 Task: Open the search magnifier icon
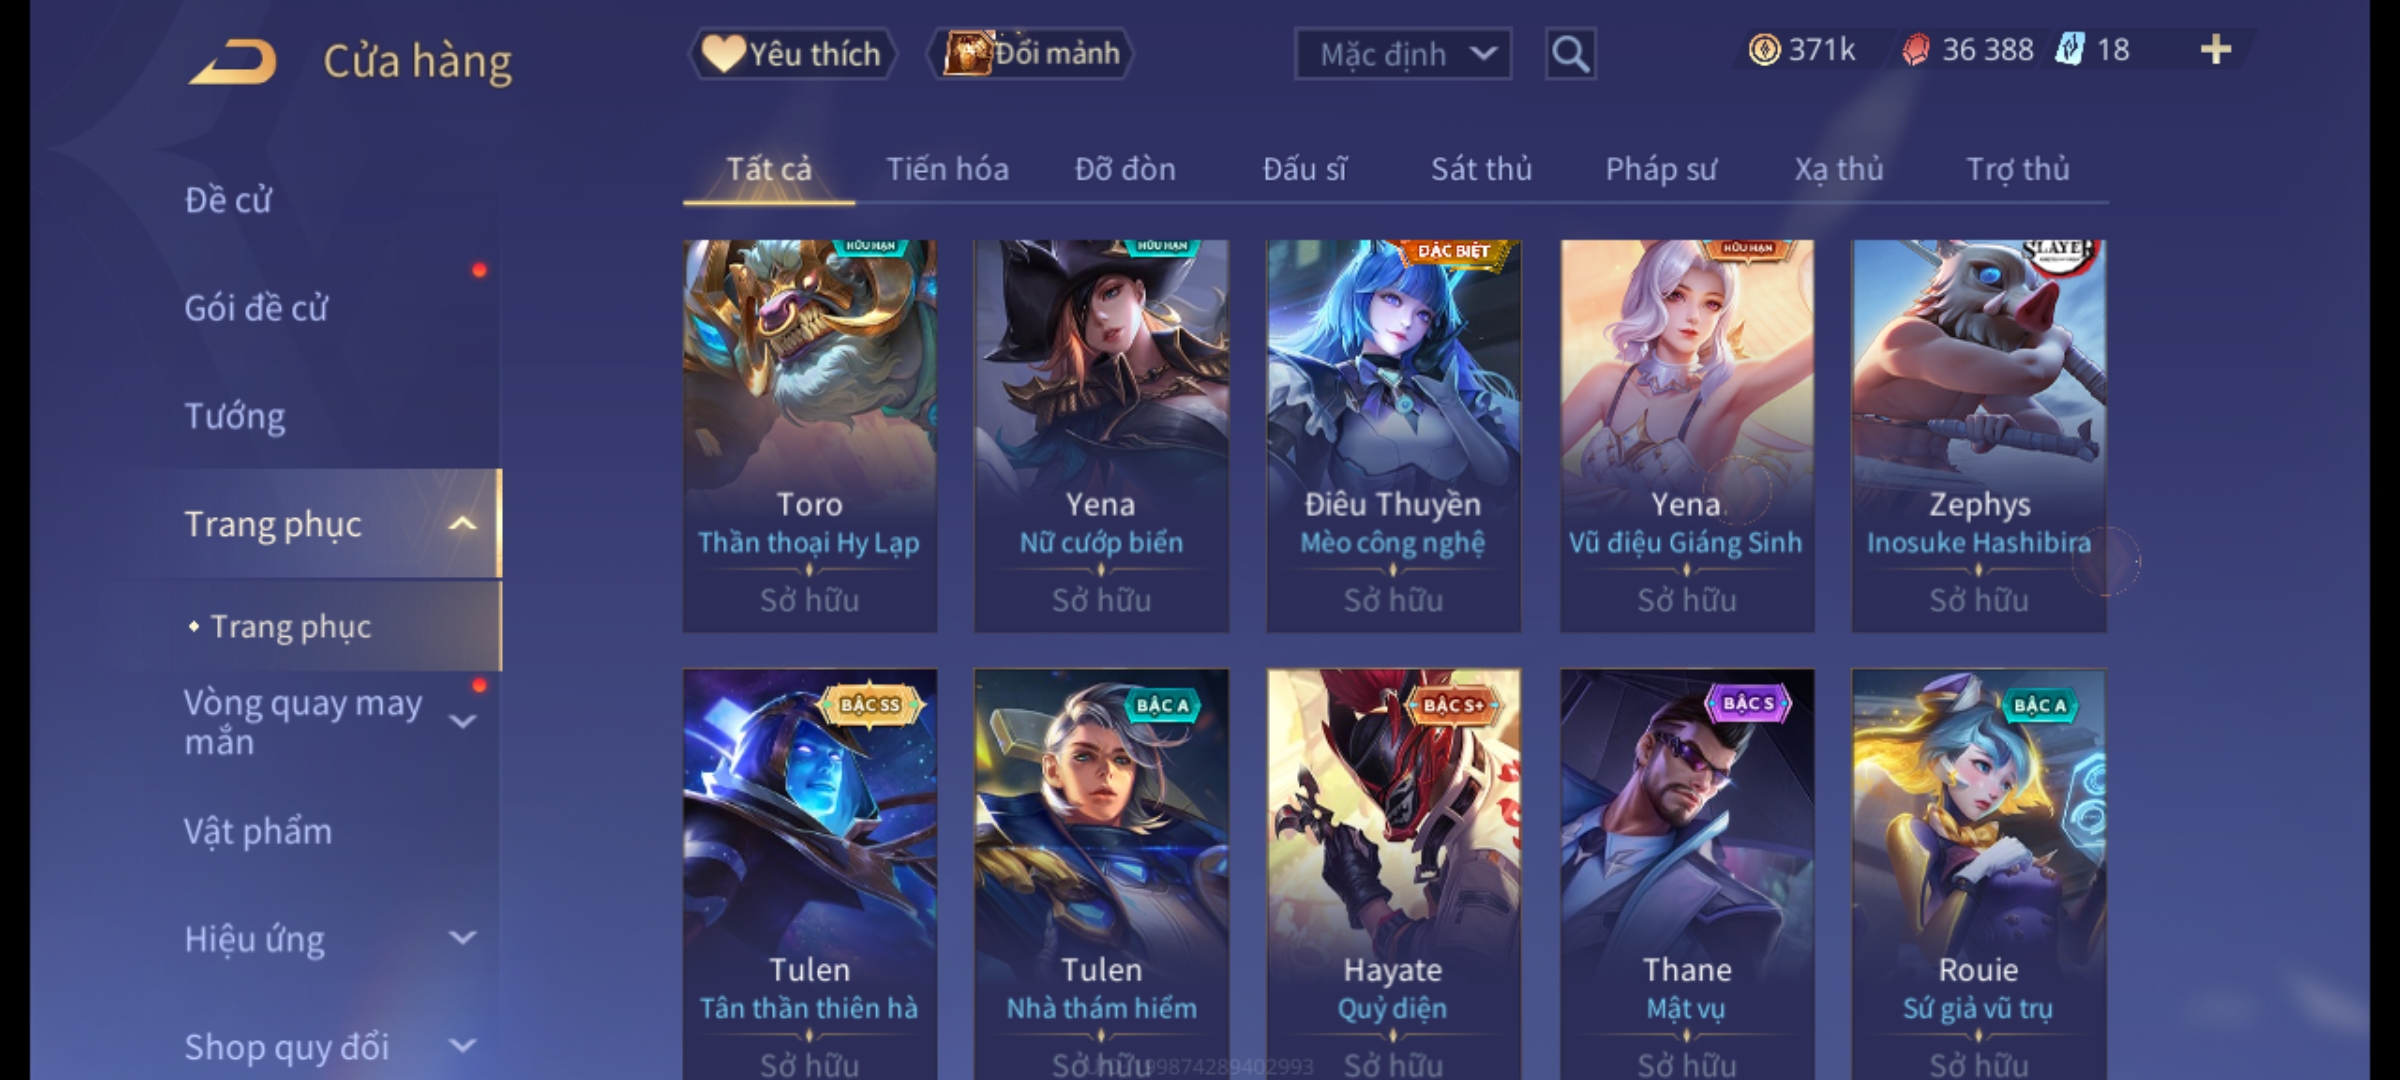pos(1570,54)
